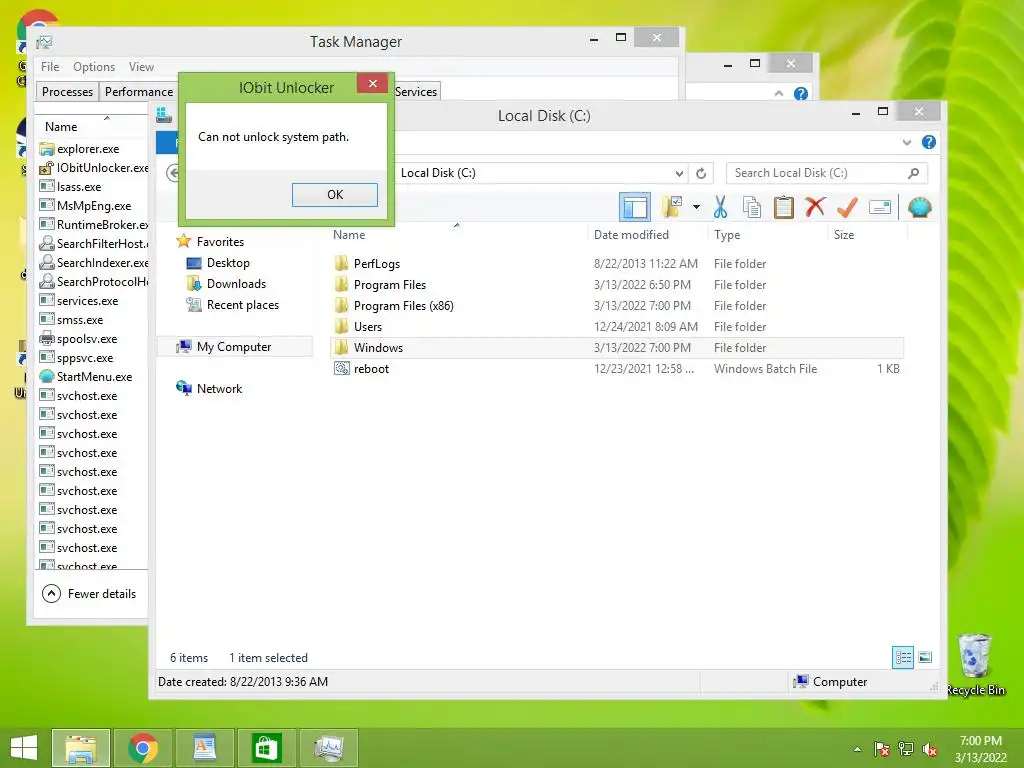Collapse Task Manager with Fewer details
Viewport: 1024px width, 768px height.
pos(89,594)
